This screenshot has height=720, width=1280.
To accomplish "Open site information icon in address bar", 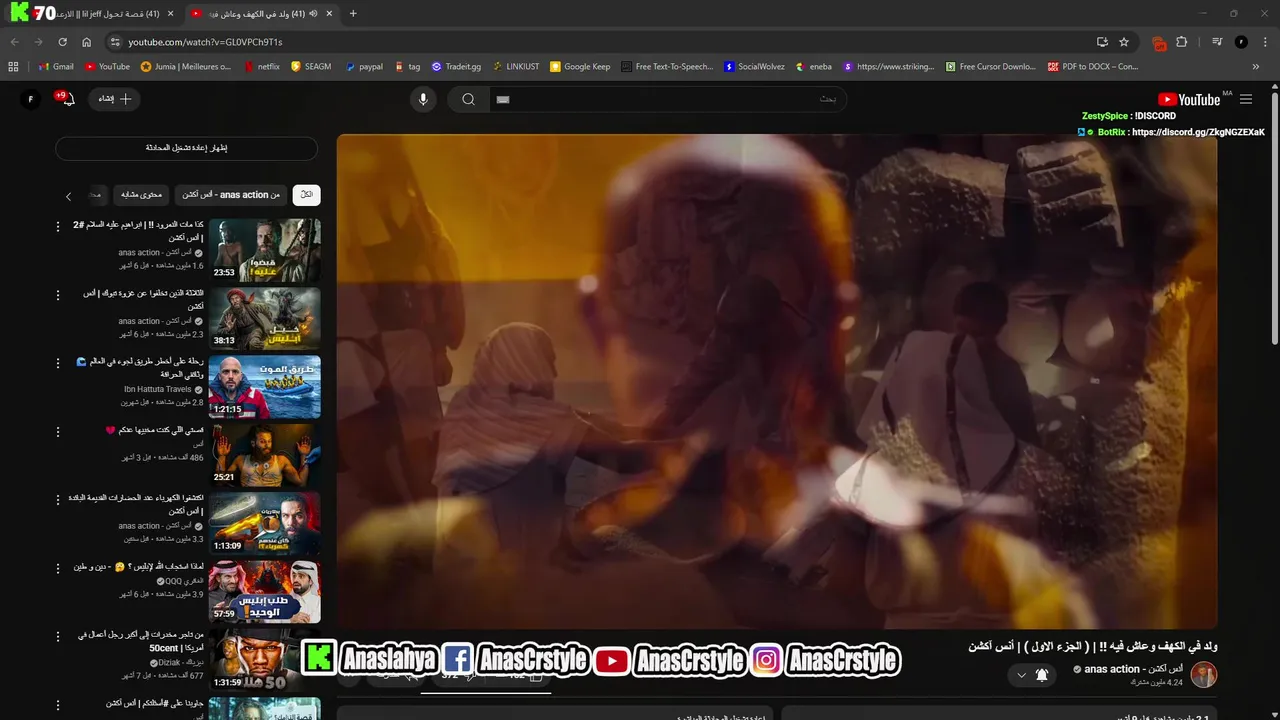I will (115, 42).
